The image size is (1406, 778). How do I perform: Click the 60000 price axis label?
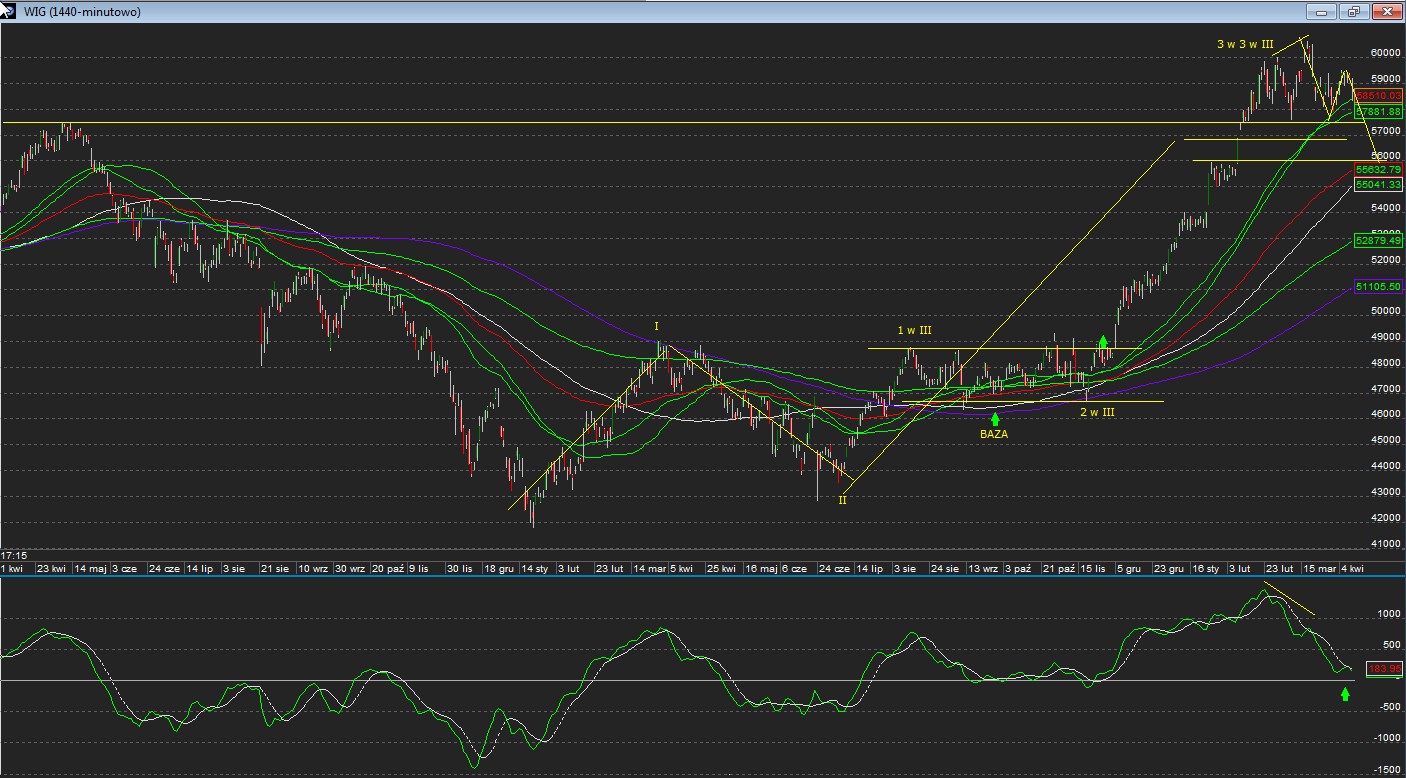point(1385,53)
